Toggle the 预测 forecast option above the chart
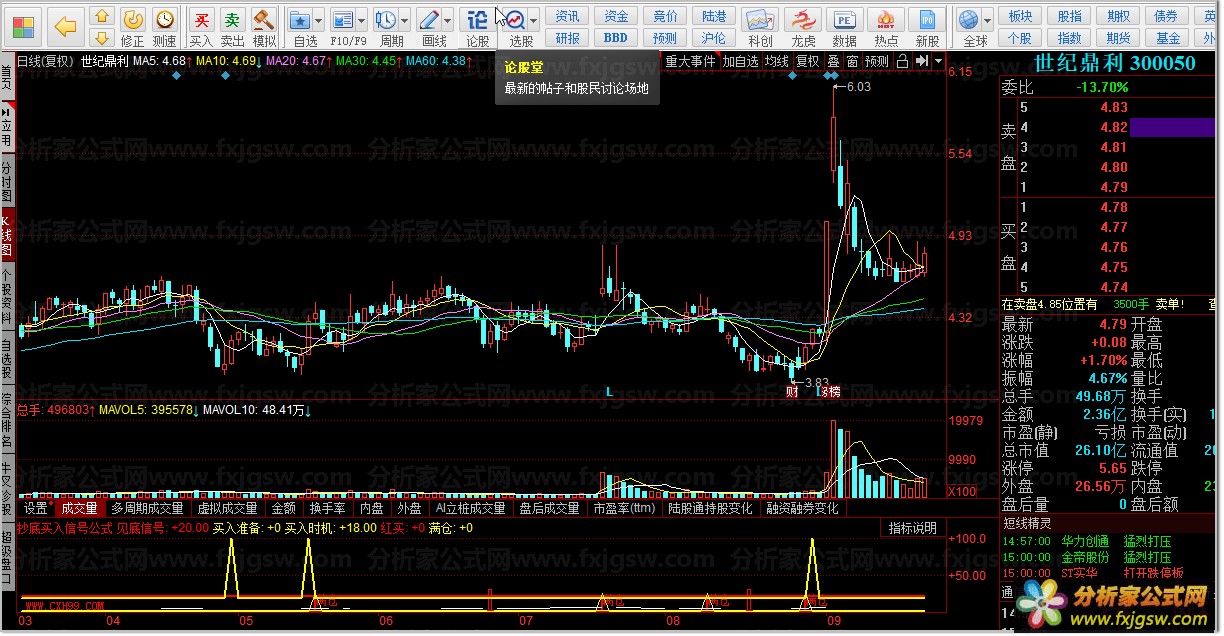This screenshot has width=1224, height=636. pyautogui.click(x=876, y=60)
